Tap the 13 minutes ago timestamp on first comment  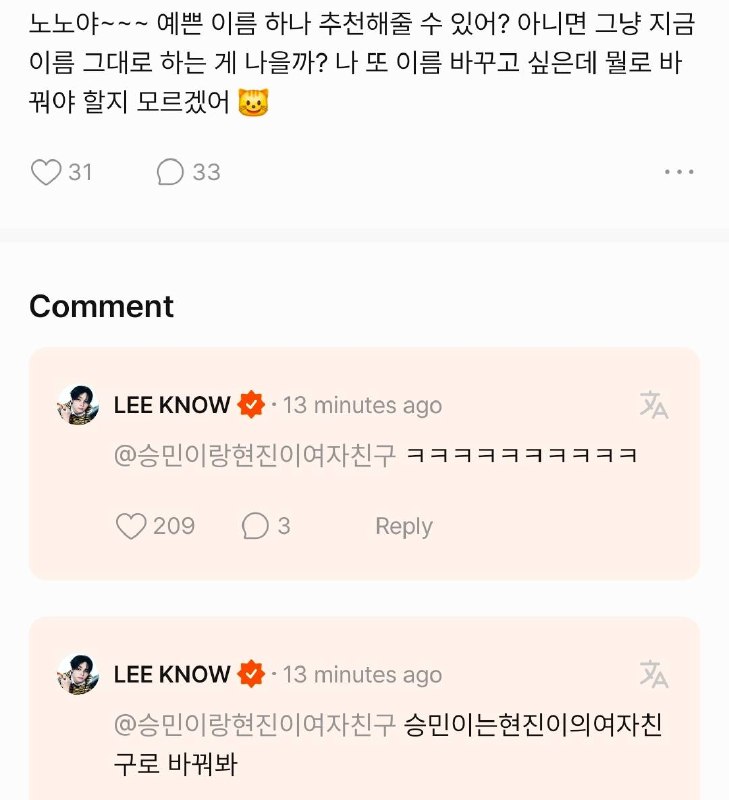click(x=362, y=406)
